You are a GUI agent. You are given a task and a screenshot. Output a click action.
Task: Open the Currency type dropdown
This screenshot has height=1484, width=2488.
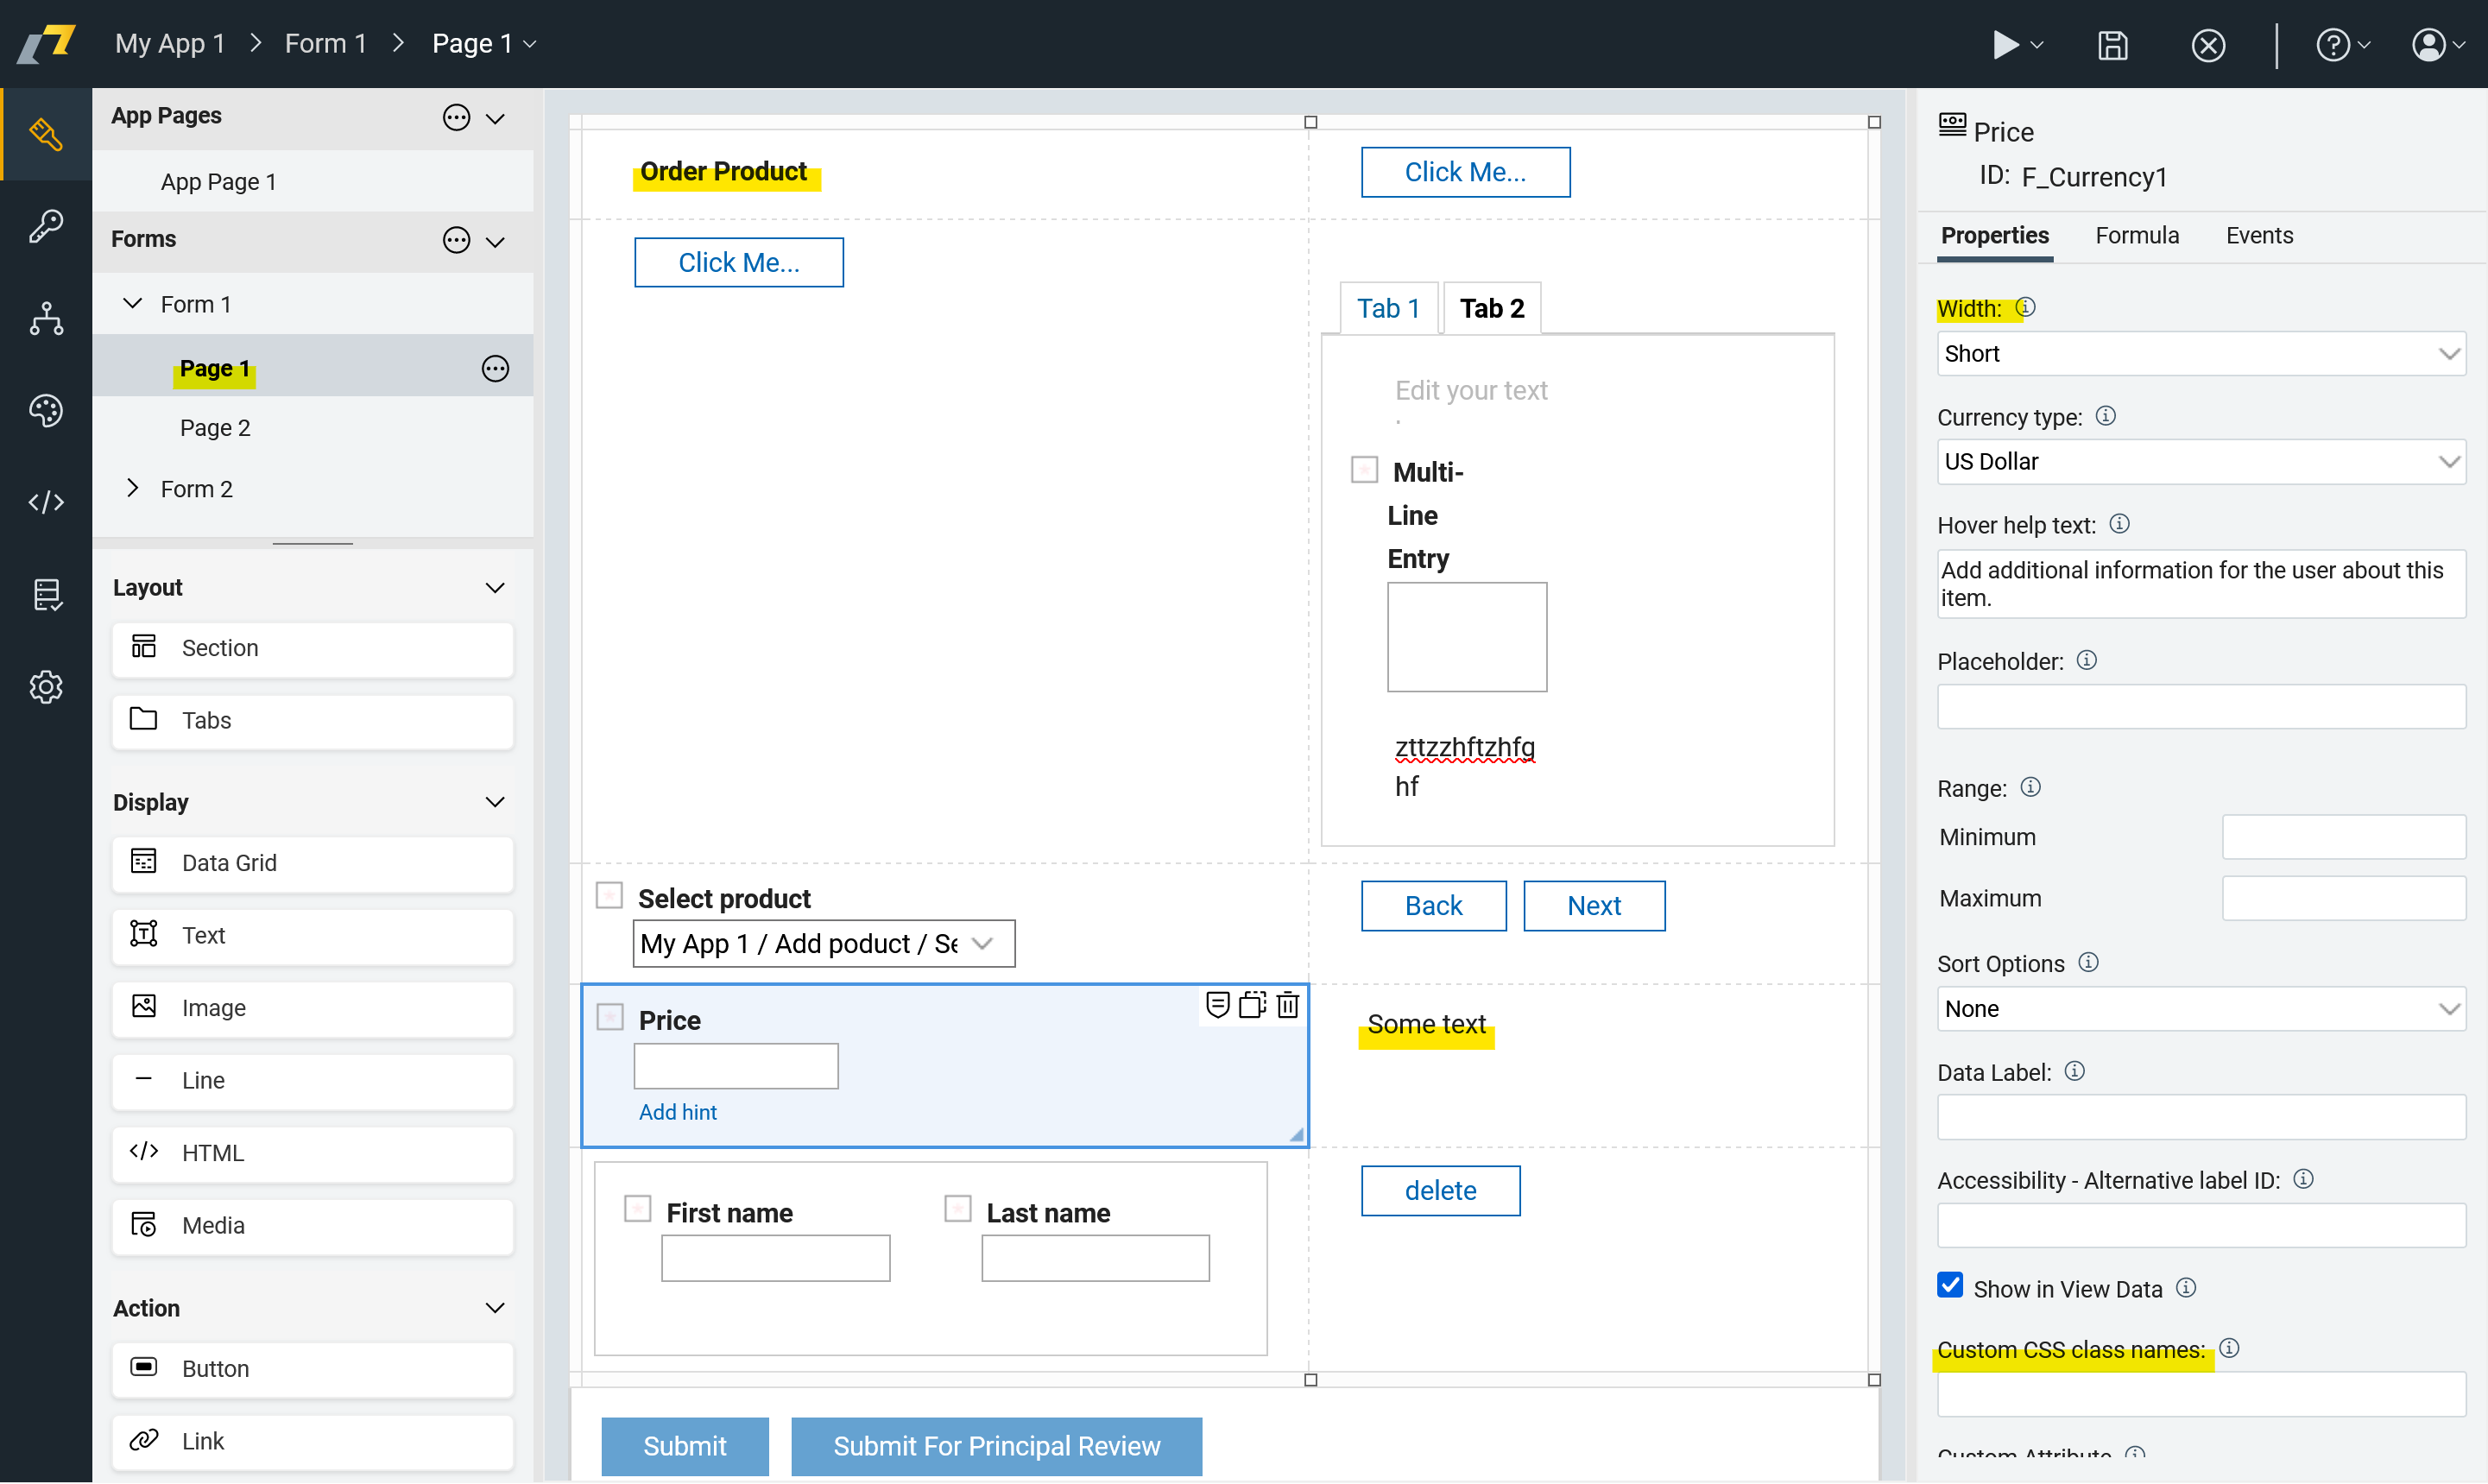click(2200, 462)
